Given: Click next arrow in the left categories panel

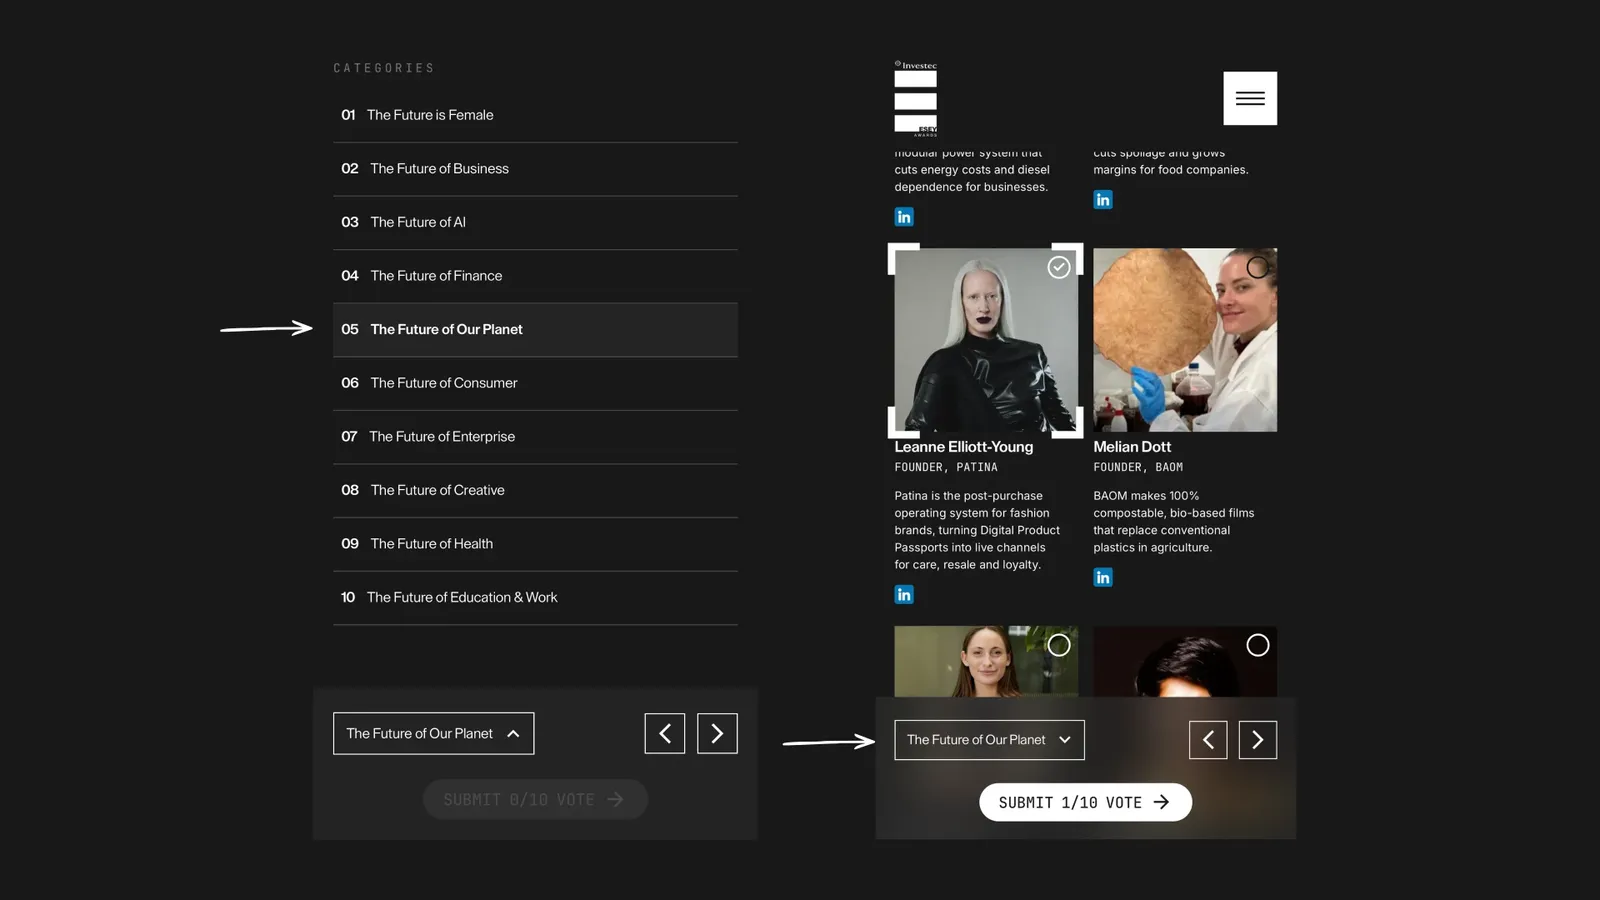Looking at the screenshot, I should tap(717, 734).
